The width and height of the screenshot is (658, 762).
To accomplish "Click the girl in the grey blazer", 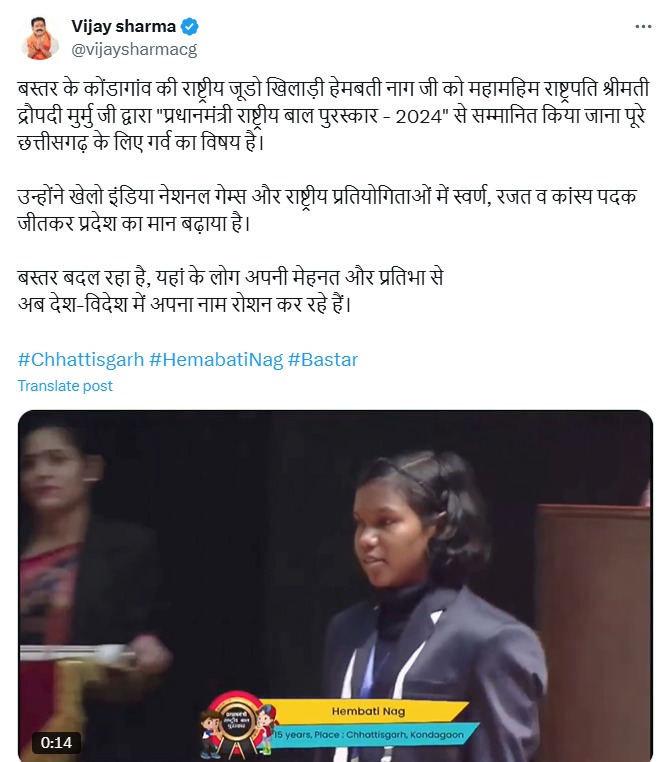I will tap(428, 605).
